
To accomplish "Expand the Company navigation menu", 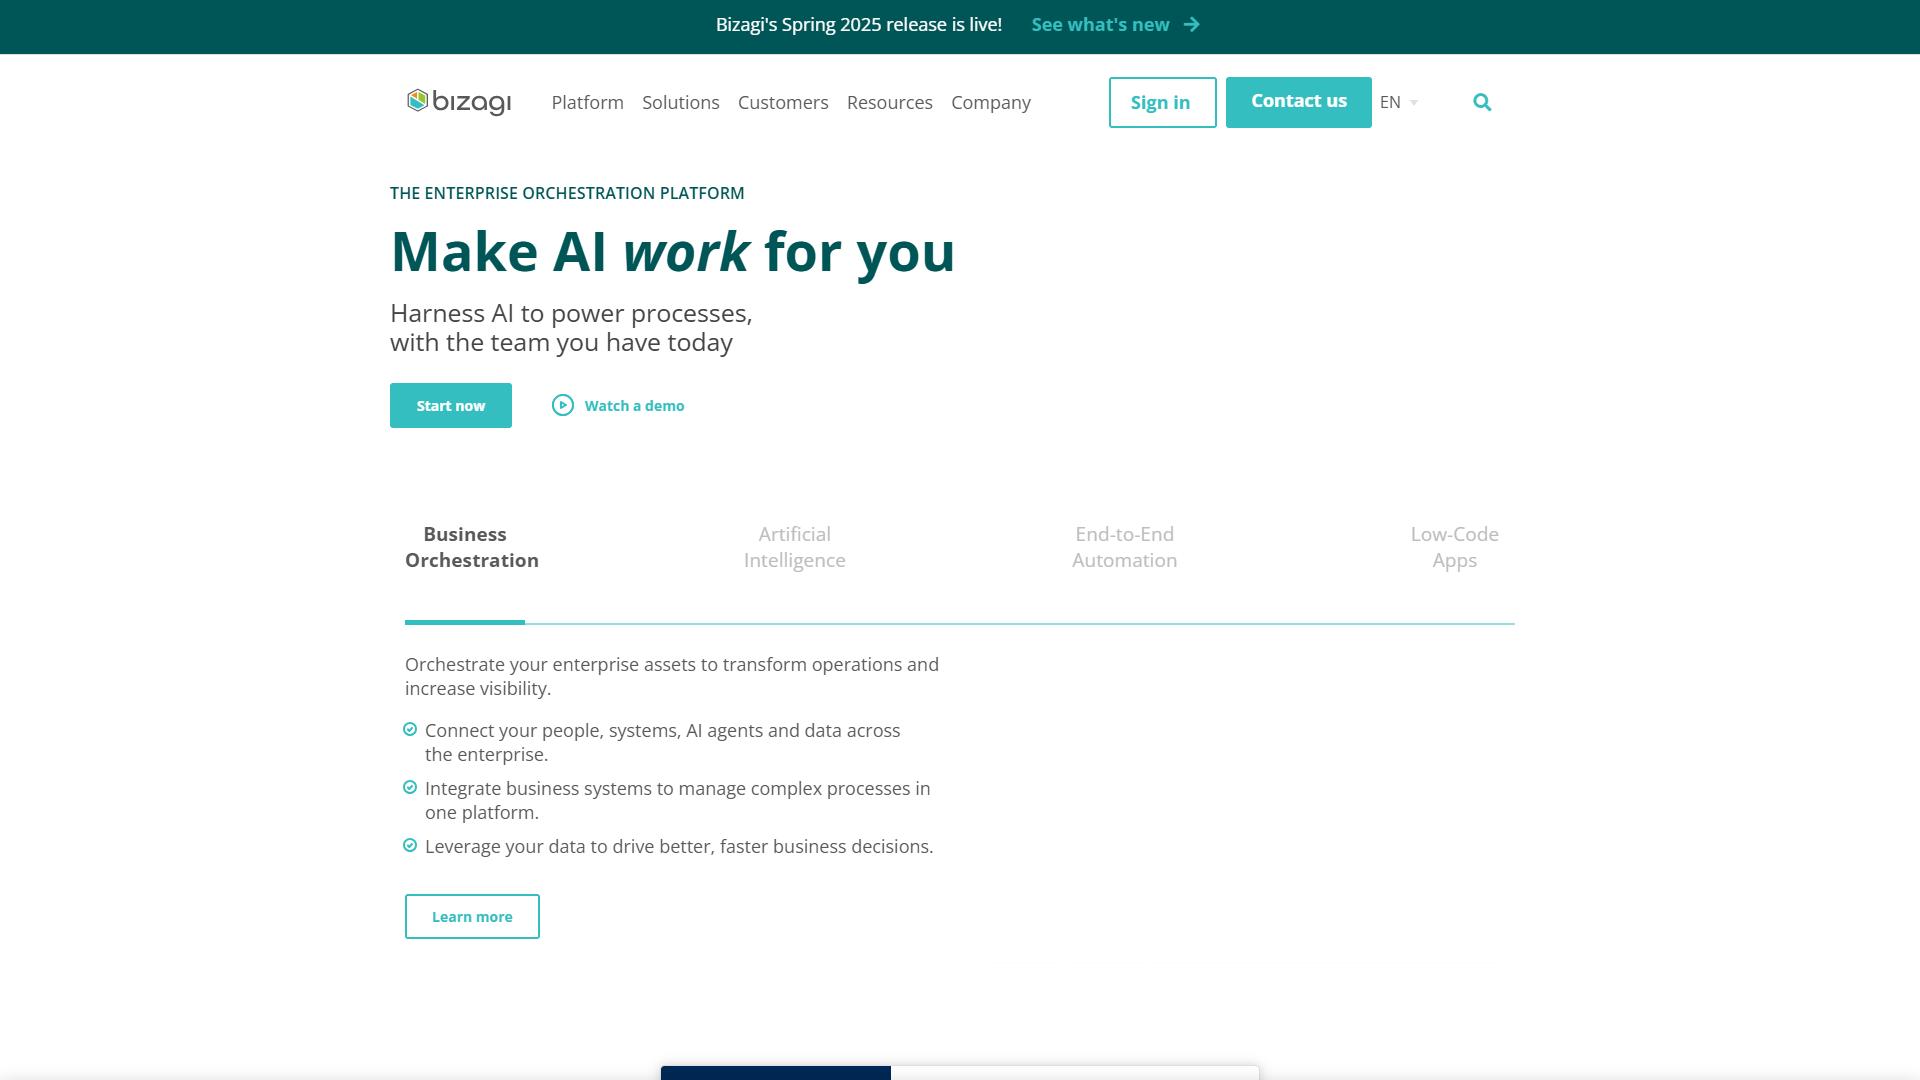I will [991, 102].
